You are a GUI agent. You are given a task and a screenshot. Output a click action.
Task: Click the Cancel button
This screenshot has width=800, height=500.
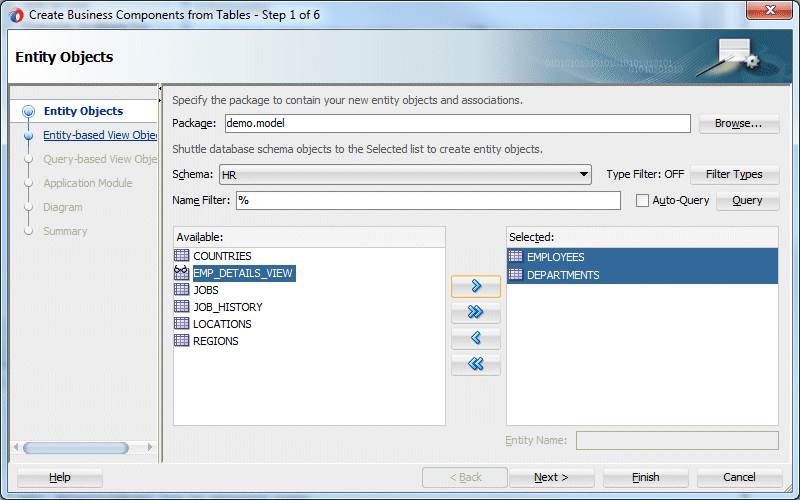coord(739,478)
